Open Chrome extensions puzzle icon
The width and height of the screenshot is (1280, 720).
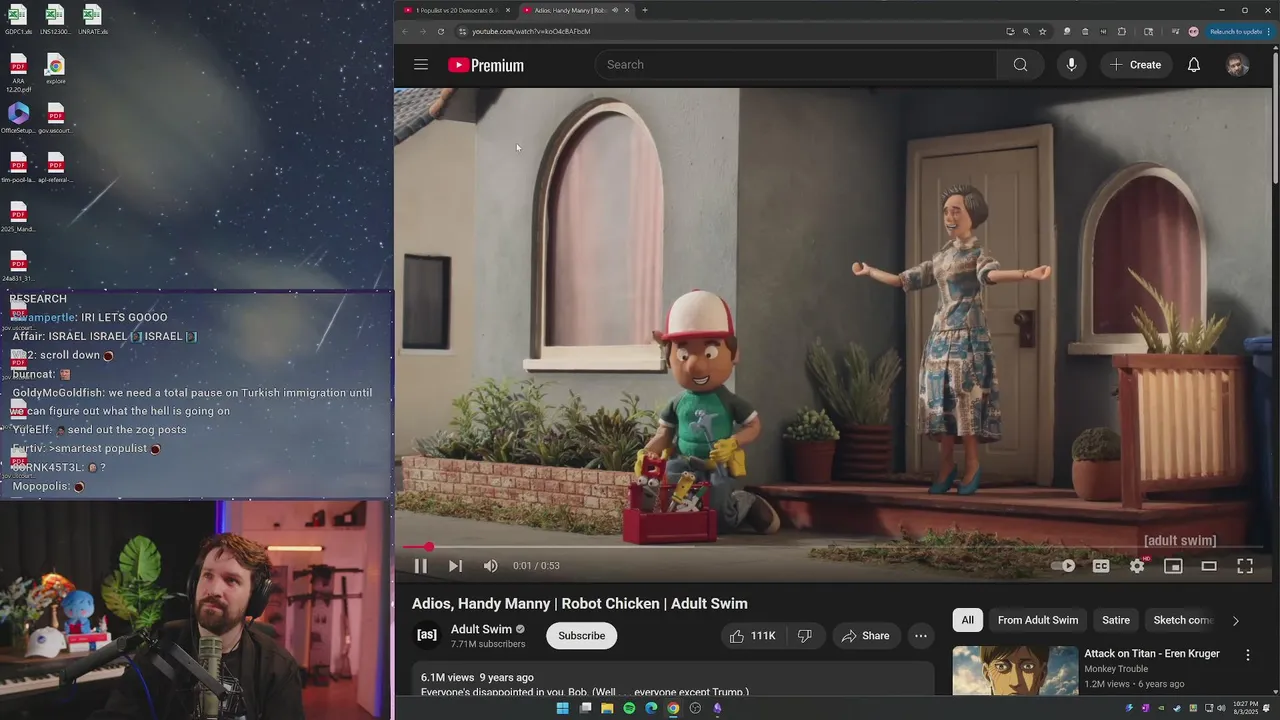pyautogui.click(x=1121, y=31)
